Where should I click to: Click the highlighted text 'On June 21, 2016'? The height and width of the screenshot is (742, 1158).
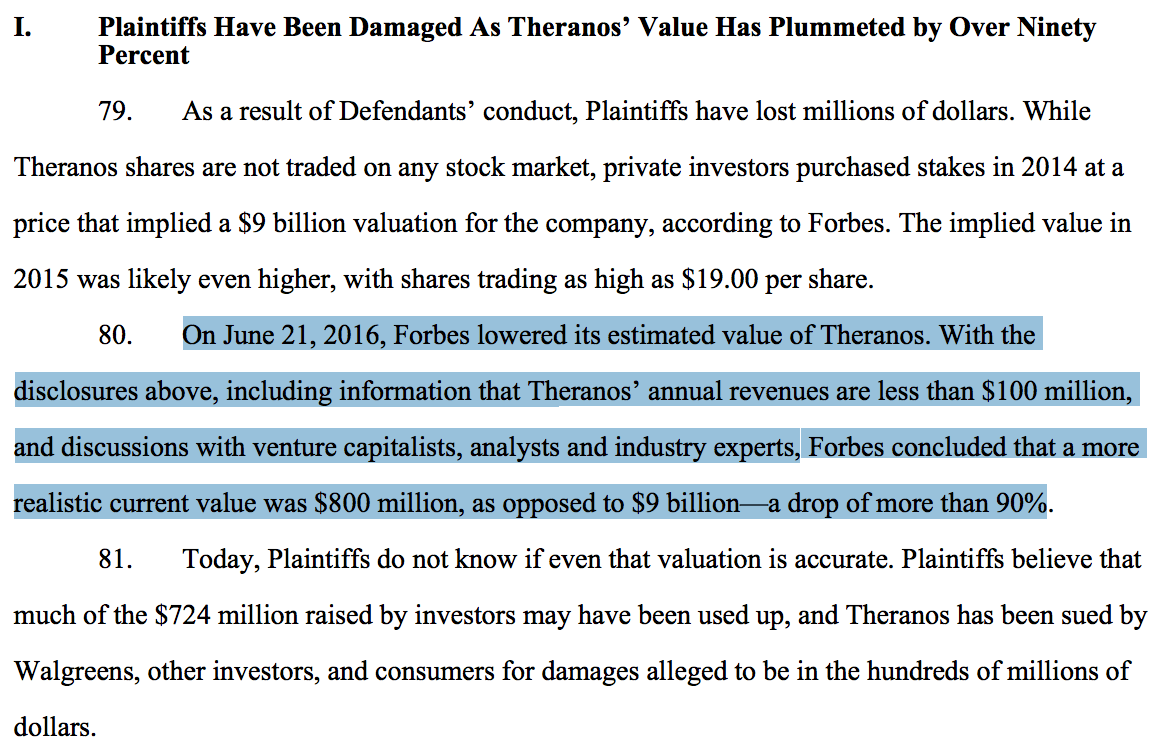(x=284, y=335)
